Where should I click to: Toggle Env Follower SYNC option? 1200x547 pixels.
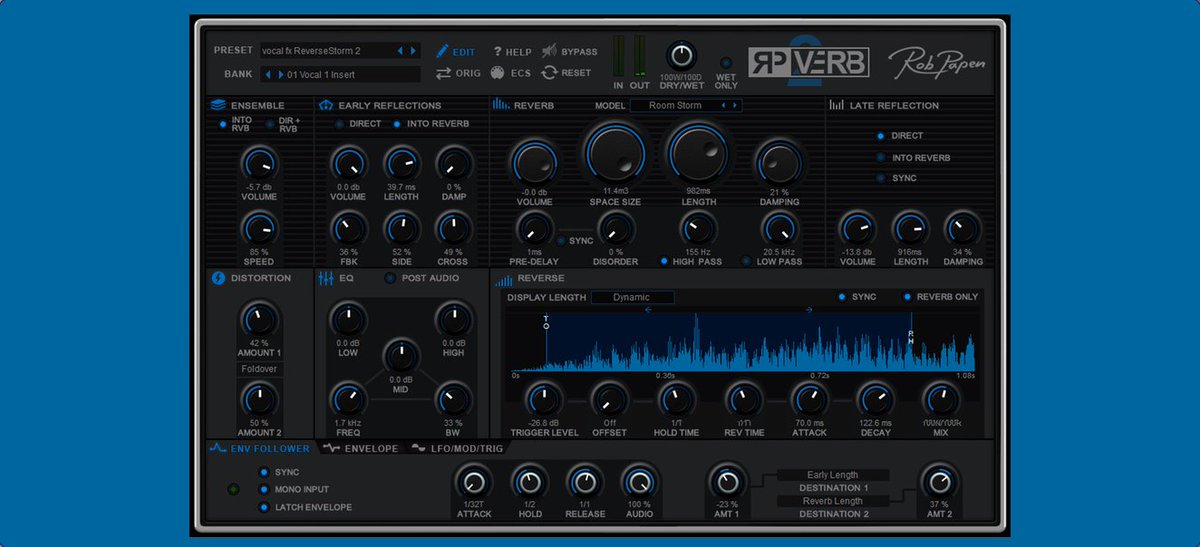(x=264, y=472)
